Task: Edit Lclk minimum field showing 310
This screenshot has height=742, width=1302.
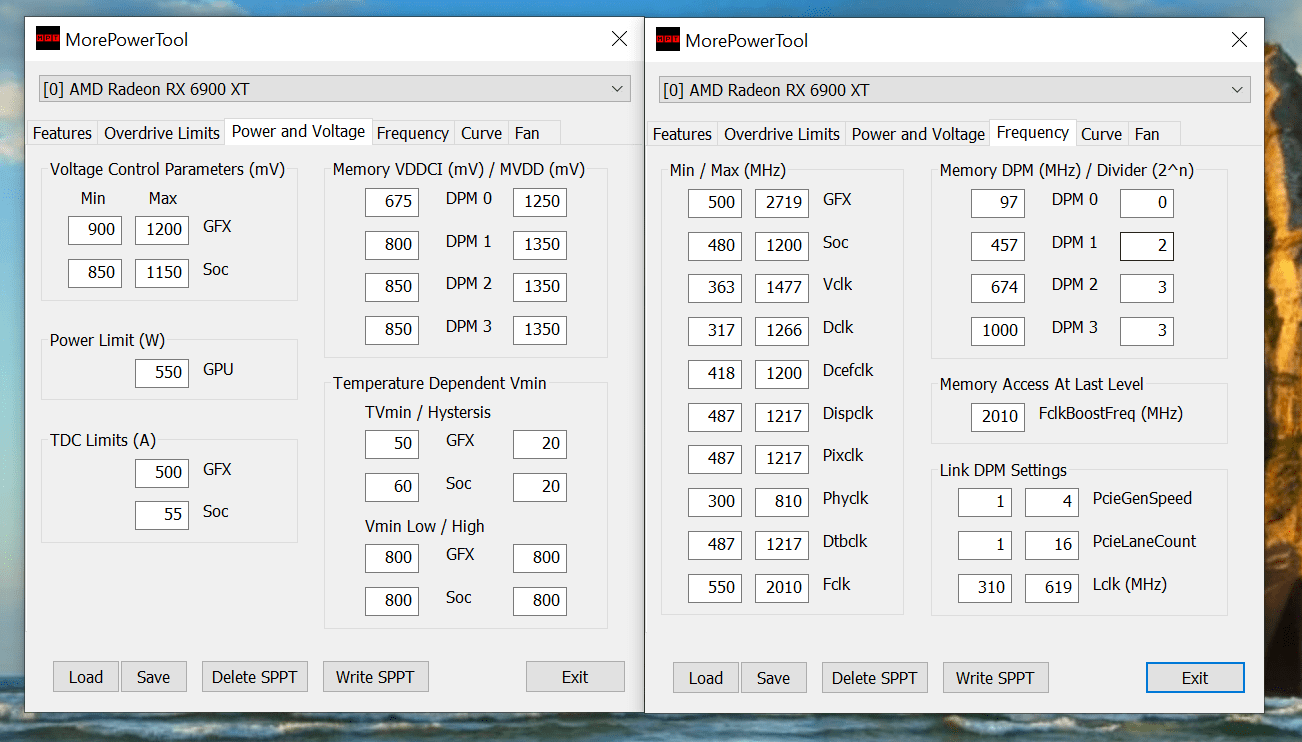Action: coord(985,588)
